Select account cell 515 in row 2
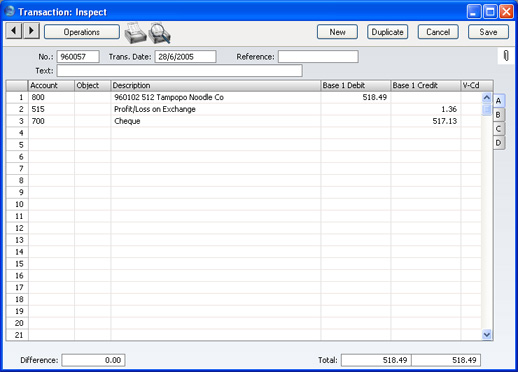The width and height of the screenshot is (518, 372). (51, 109)
